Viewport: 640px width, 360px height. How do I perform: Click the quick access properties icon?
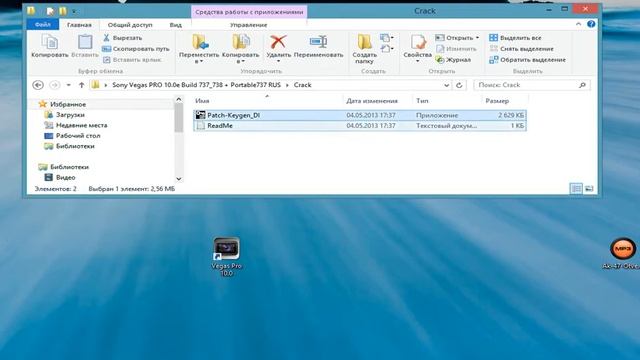(x=50, y=11)
